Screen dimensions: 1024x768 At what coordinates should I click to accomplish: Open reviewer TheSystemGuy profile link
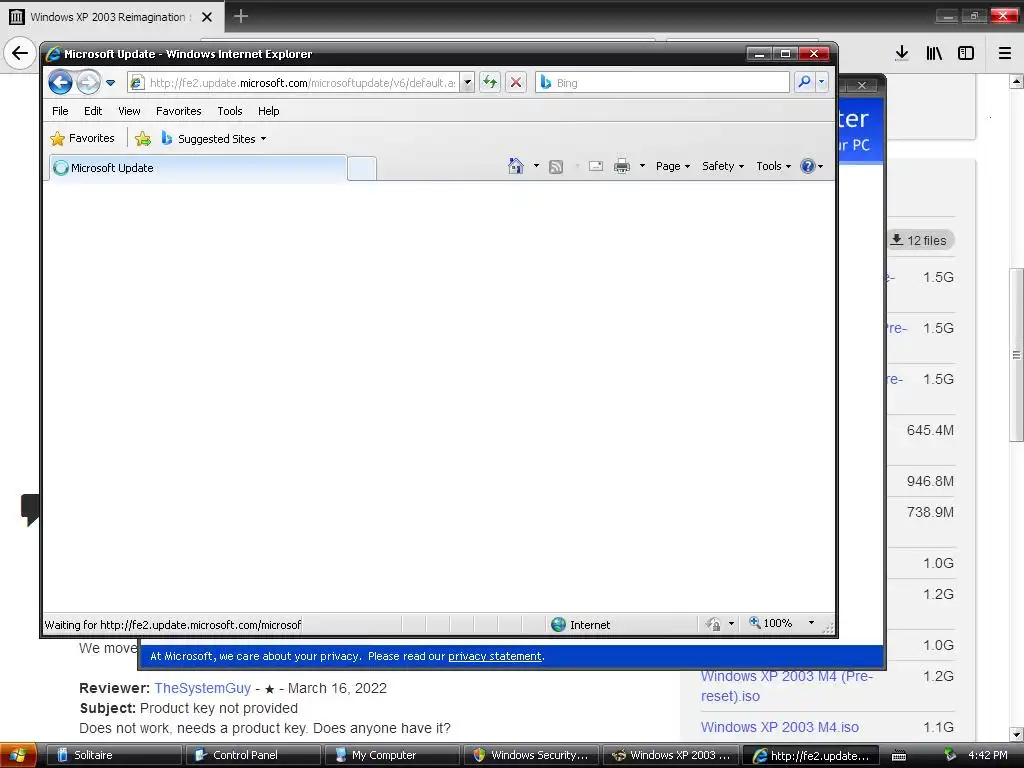pyautogui.click(x=202, y=688)
